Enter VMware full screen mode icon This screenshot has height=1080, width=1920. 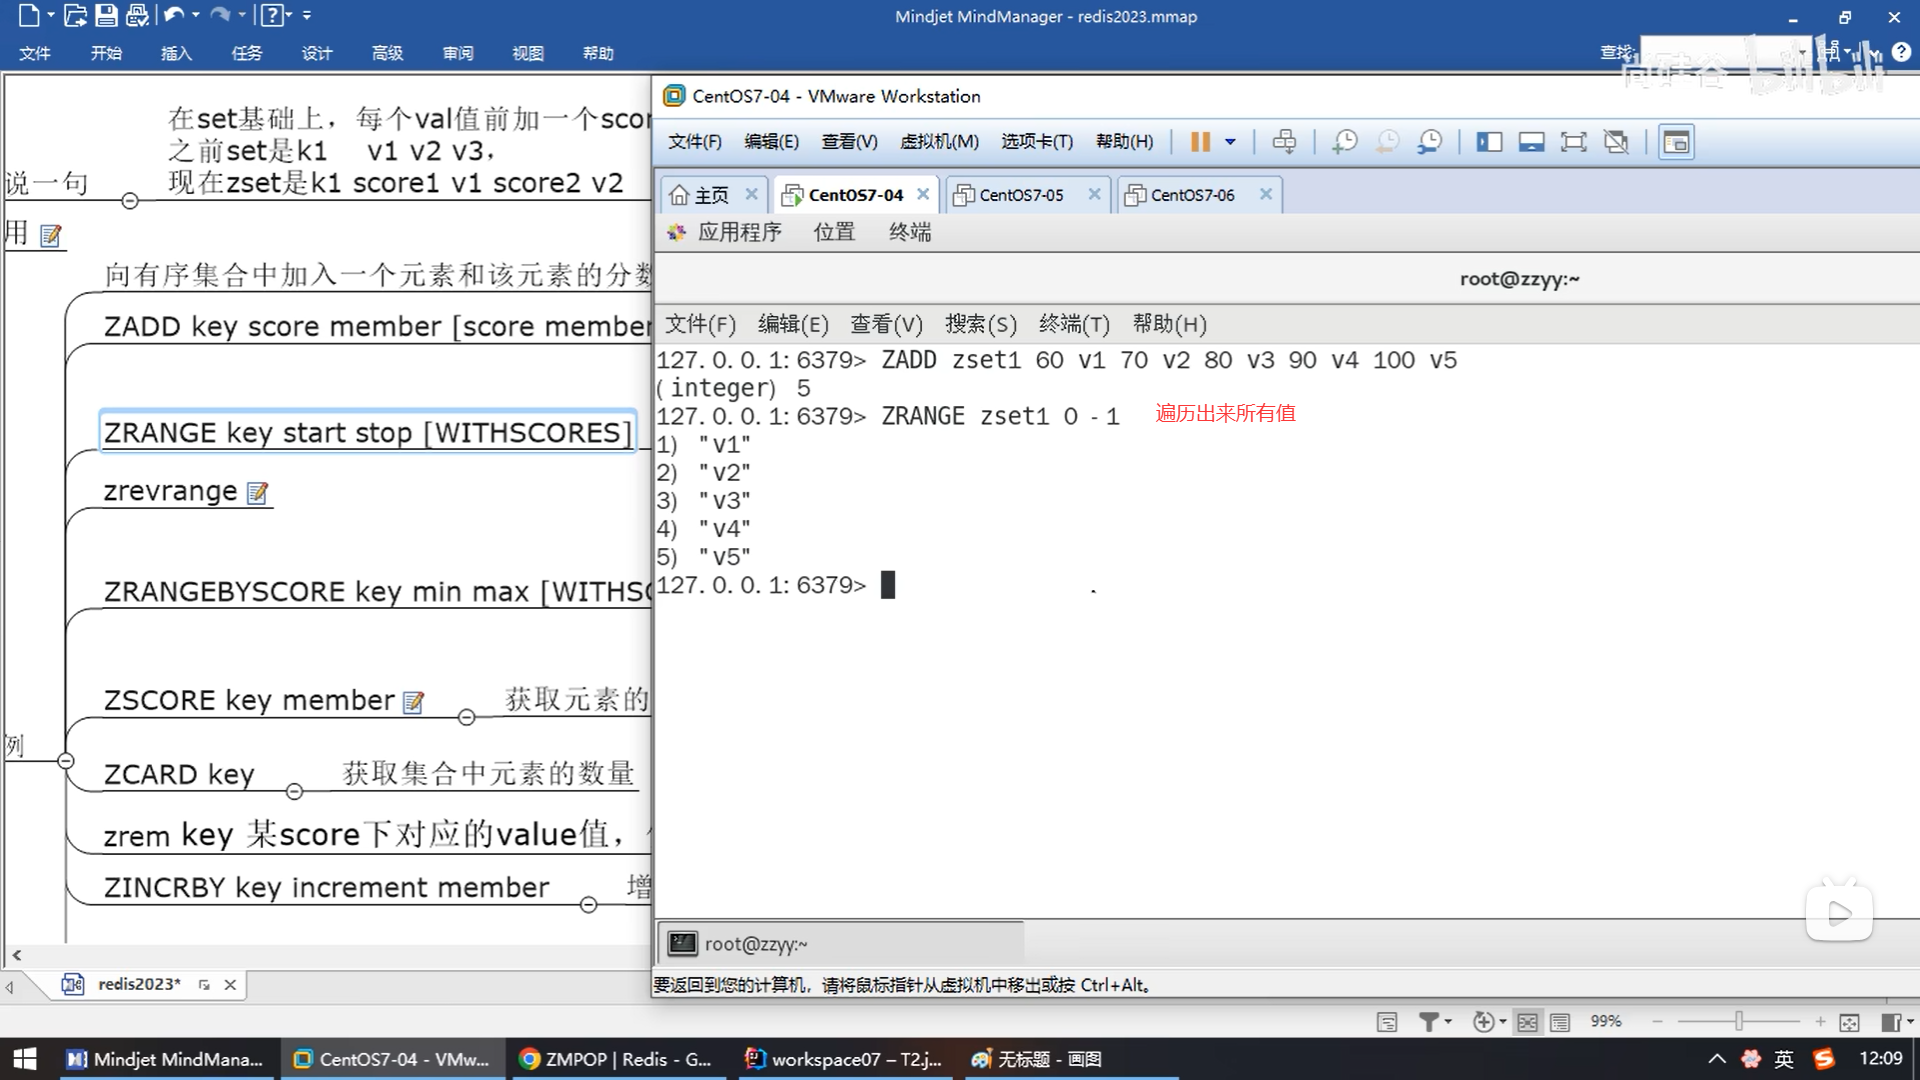click(1573, 142)
